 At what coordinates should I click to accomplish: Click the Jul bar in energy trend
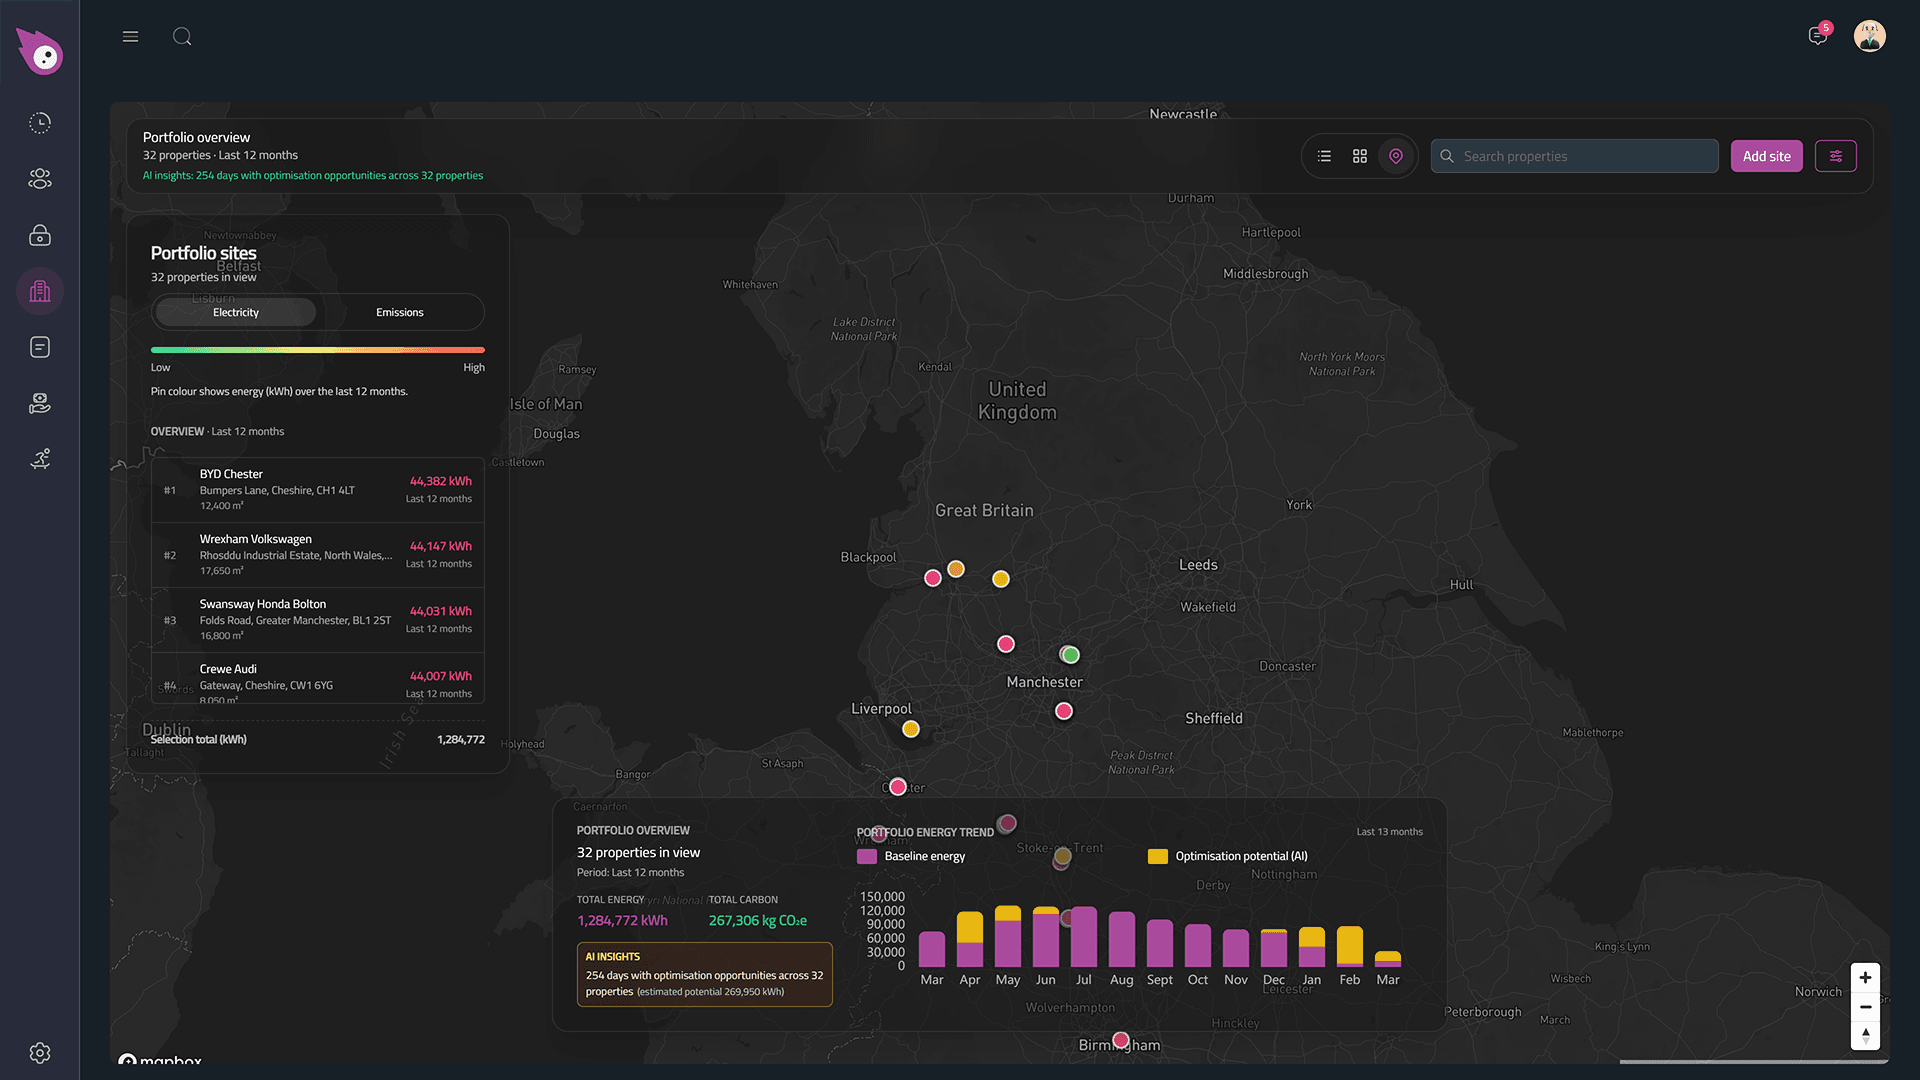[x=1084, y=937]
